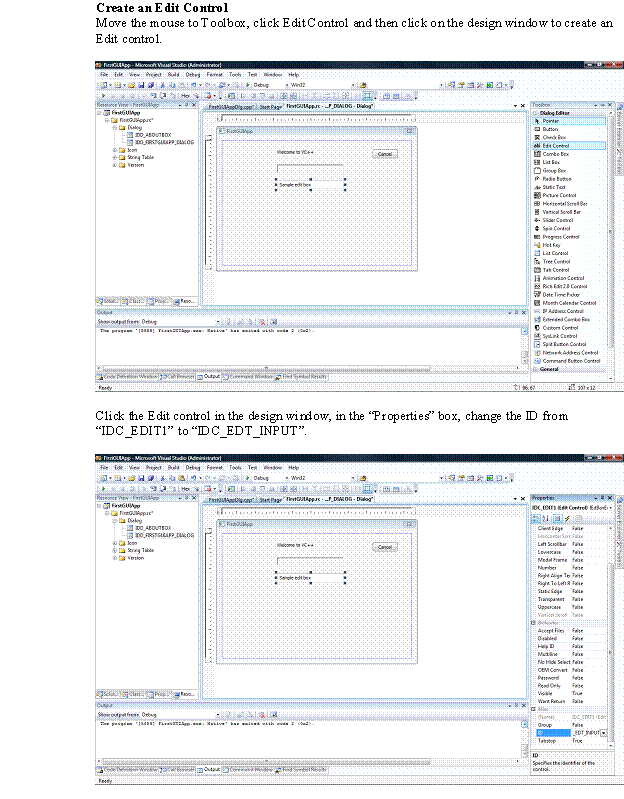Click the Visible property in Properties
The height and width of the screenshot is (799, 624).
tap(572, 694)
